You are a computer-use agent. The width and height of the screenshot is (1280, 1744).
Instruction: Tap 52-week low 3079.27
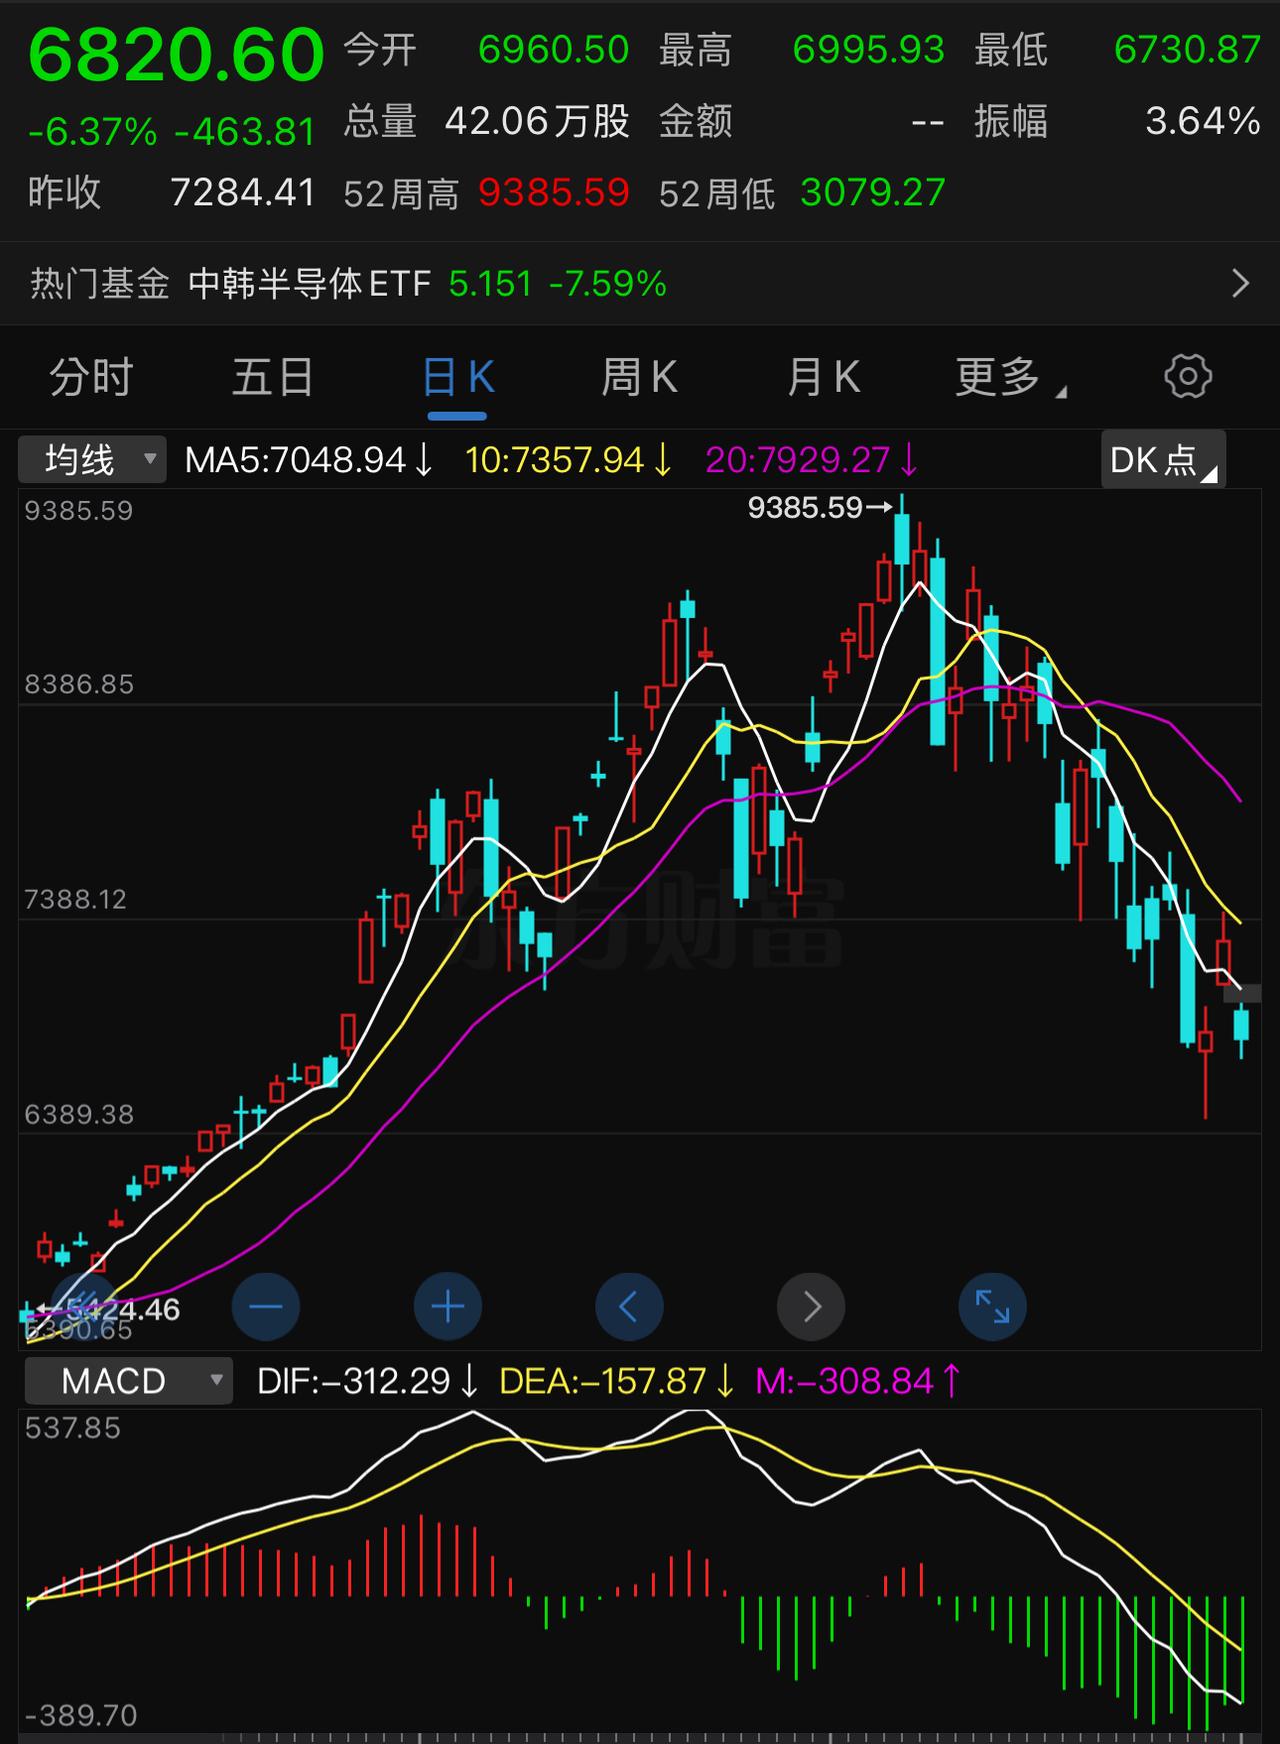(873, 192)
